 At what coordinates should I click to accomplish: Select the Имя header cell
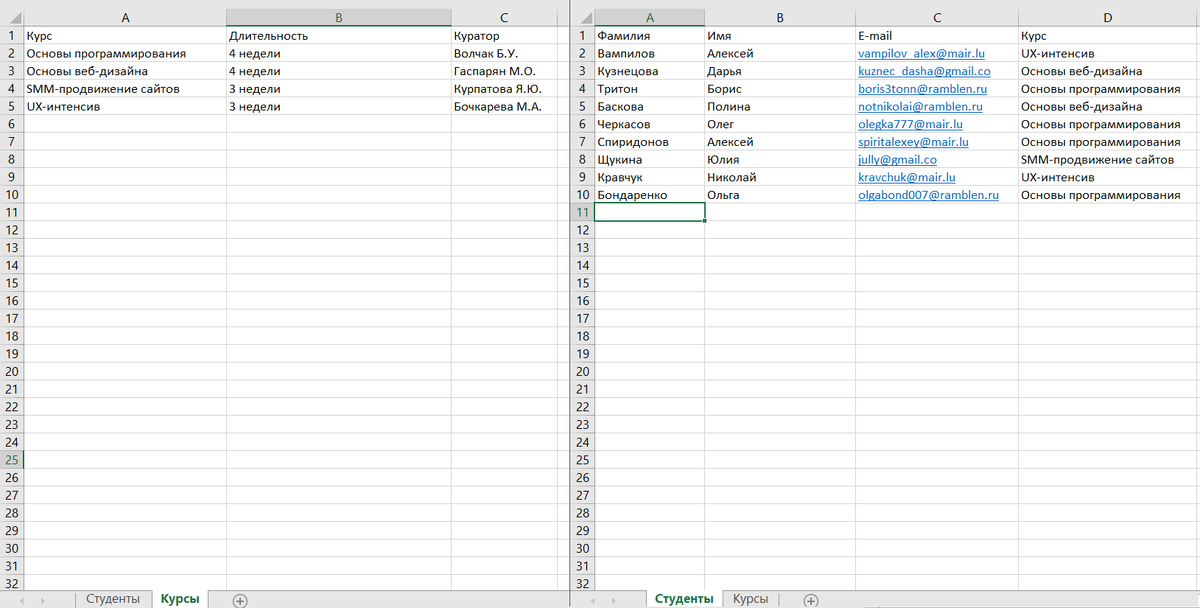point(780,36)
